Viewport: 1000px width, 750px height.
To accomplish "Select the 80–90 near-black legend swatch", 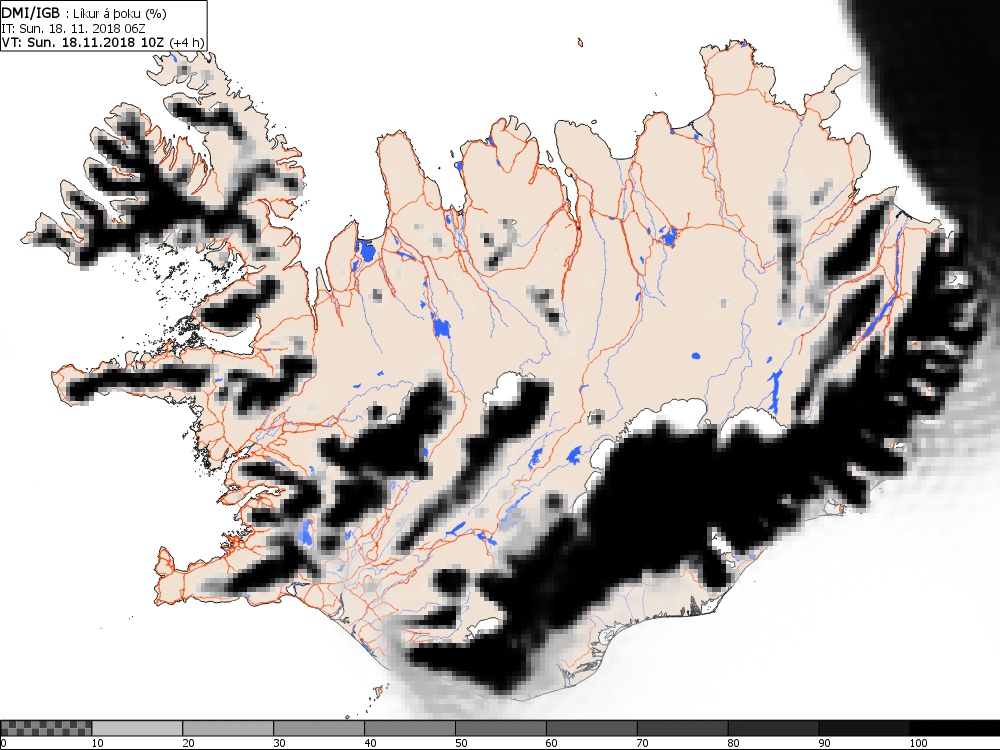I will [773, 728].
